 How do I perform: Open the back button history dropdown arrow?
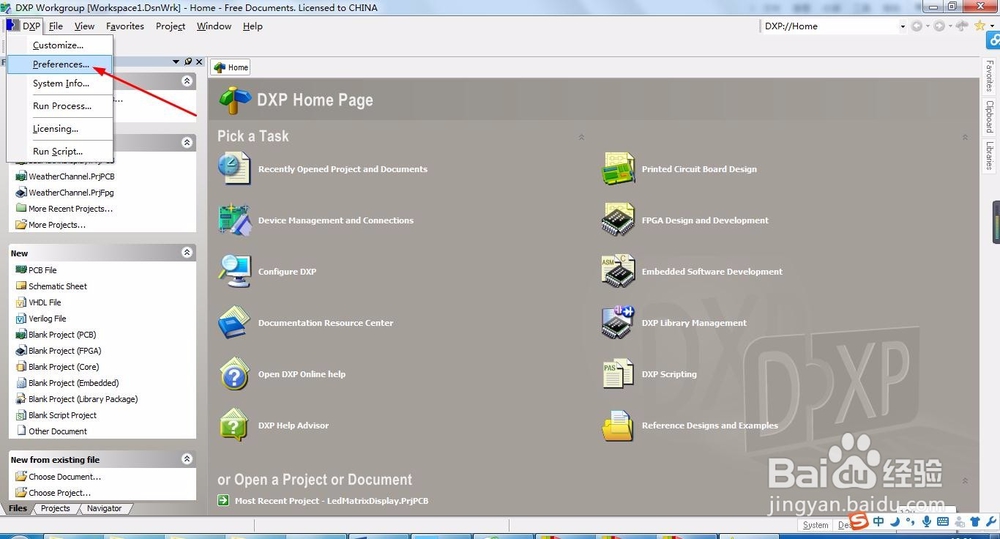pyautogui.click(x=927, y=26)
